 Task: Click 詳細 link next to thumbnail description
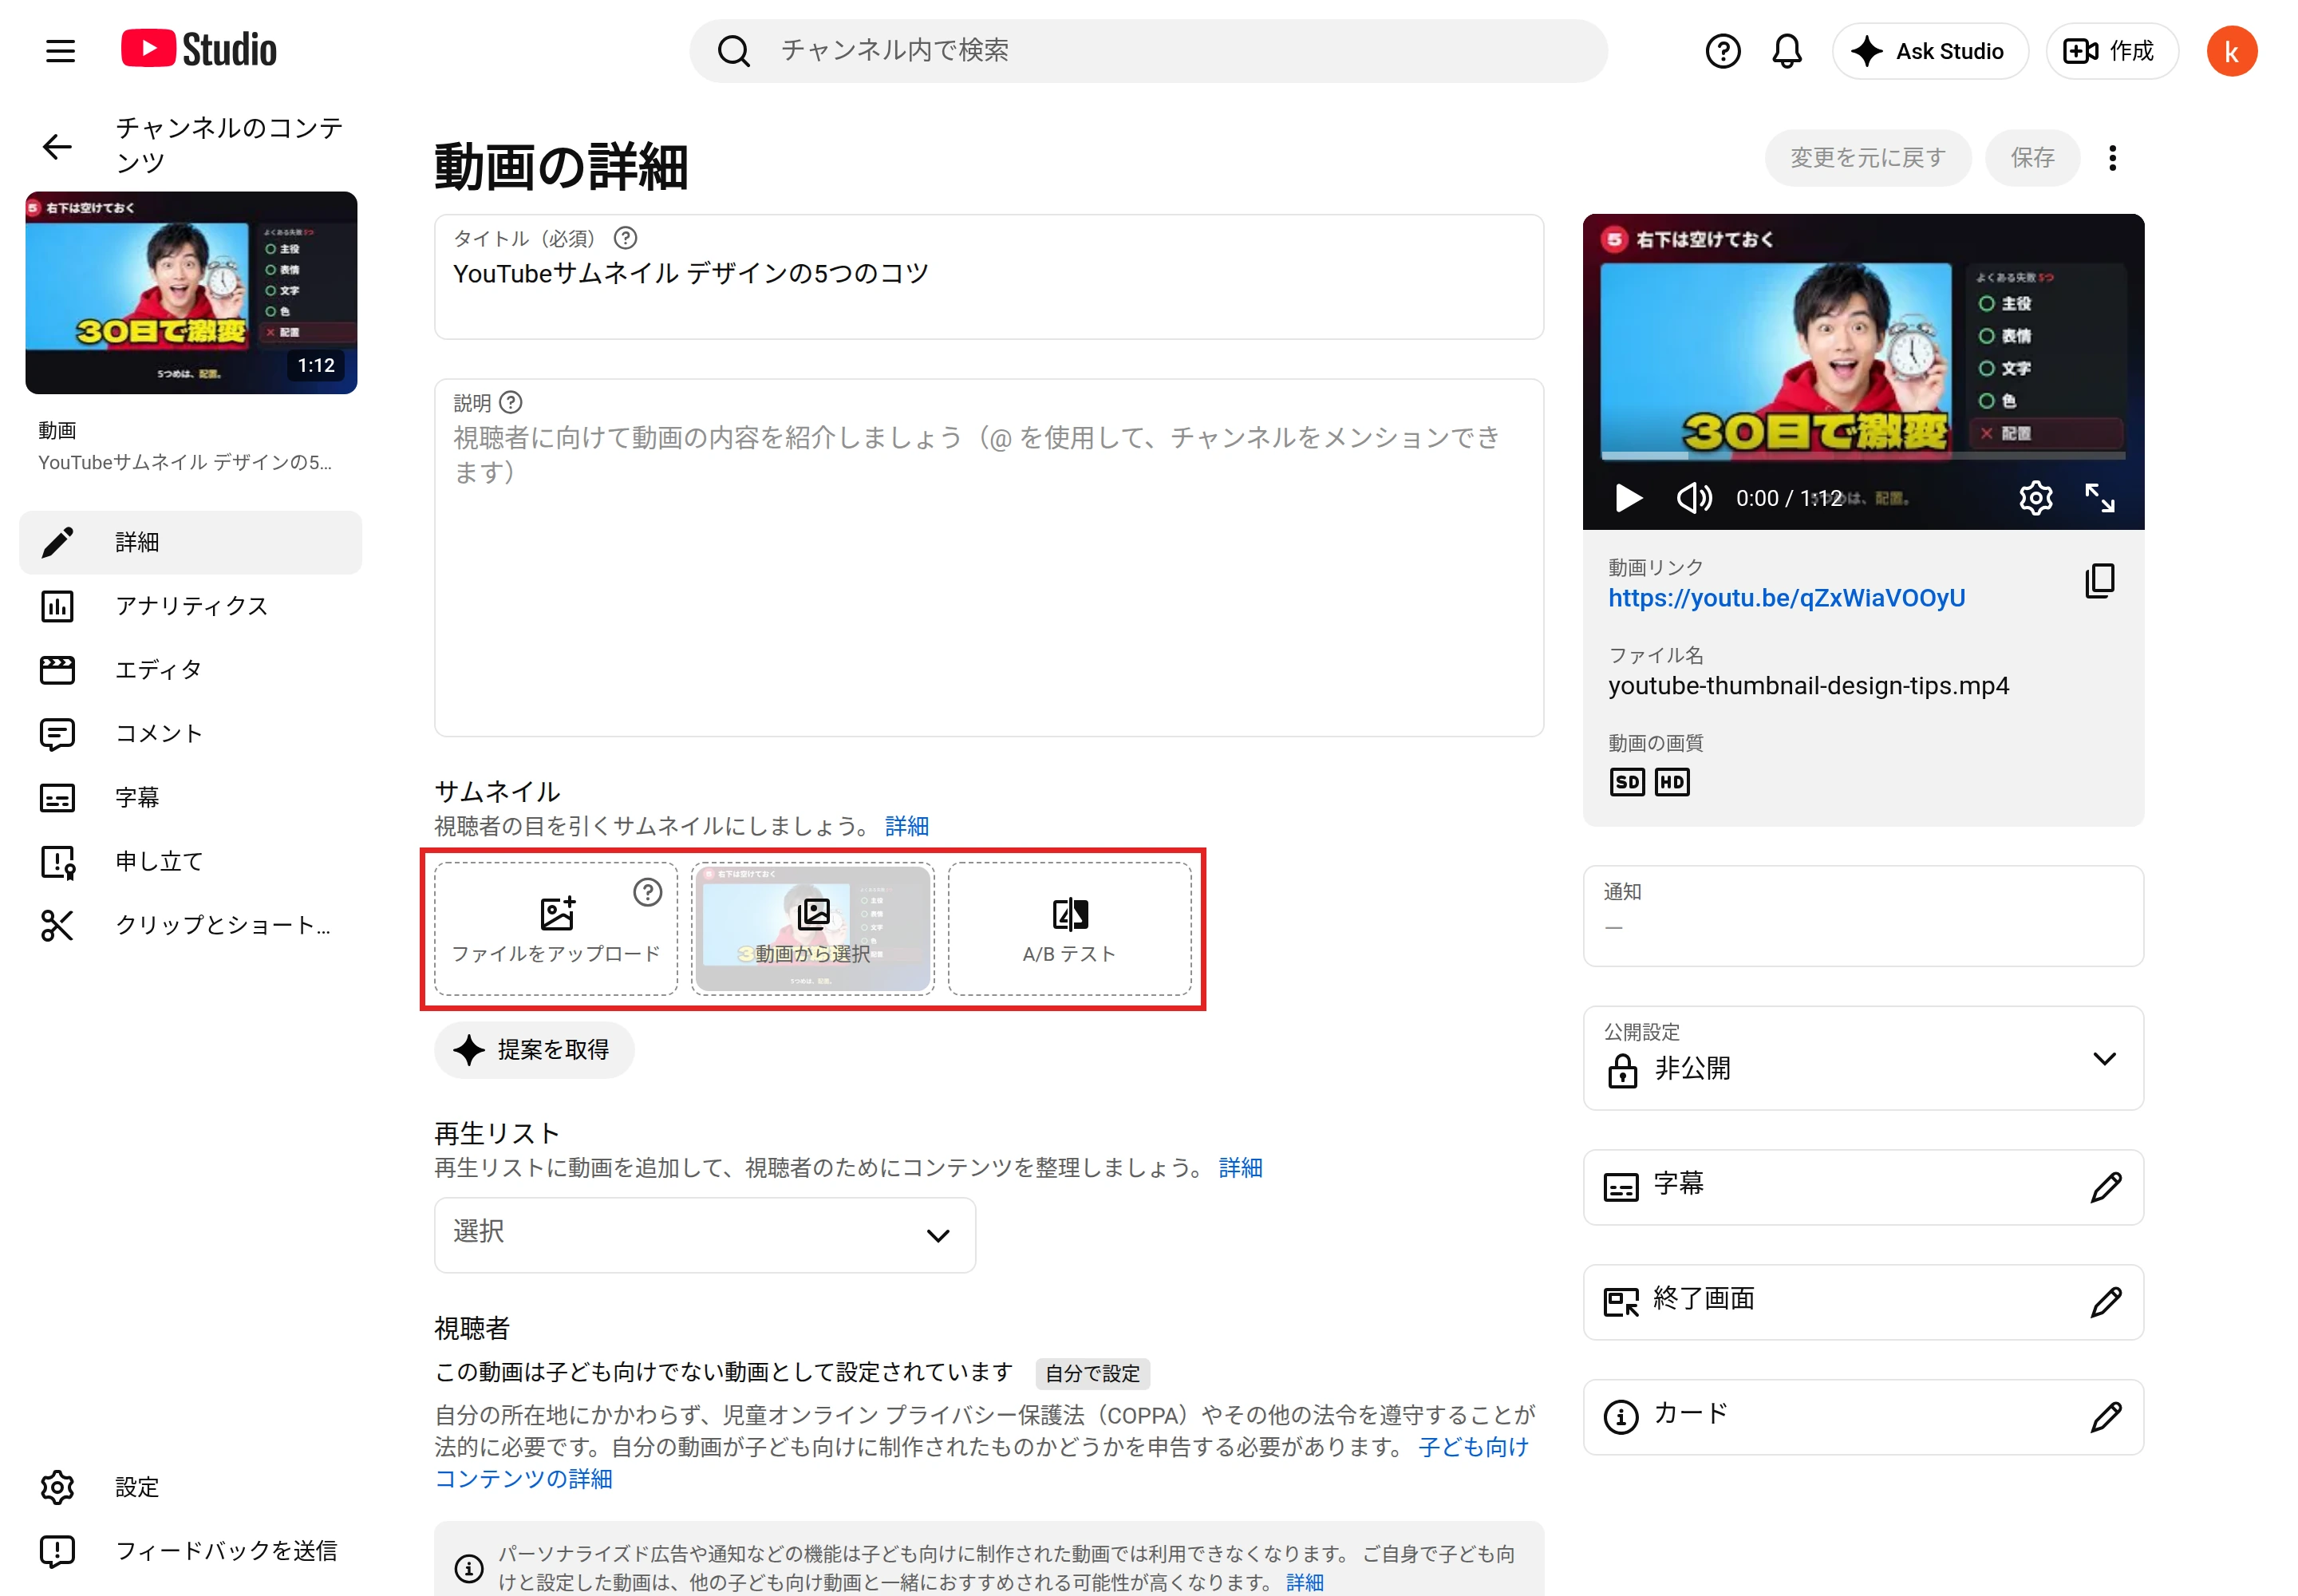pos(906,826)
